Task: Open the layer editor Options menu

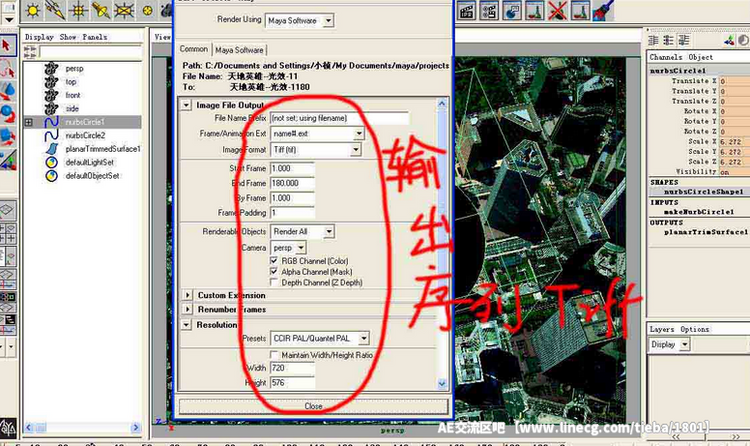Action: [x=695, y=329]
